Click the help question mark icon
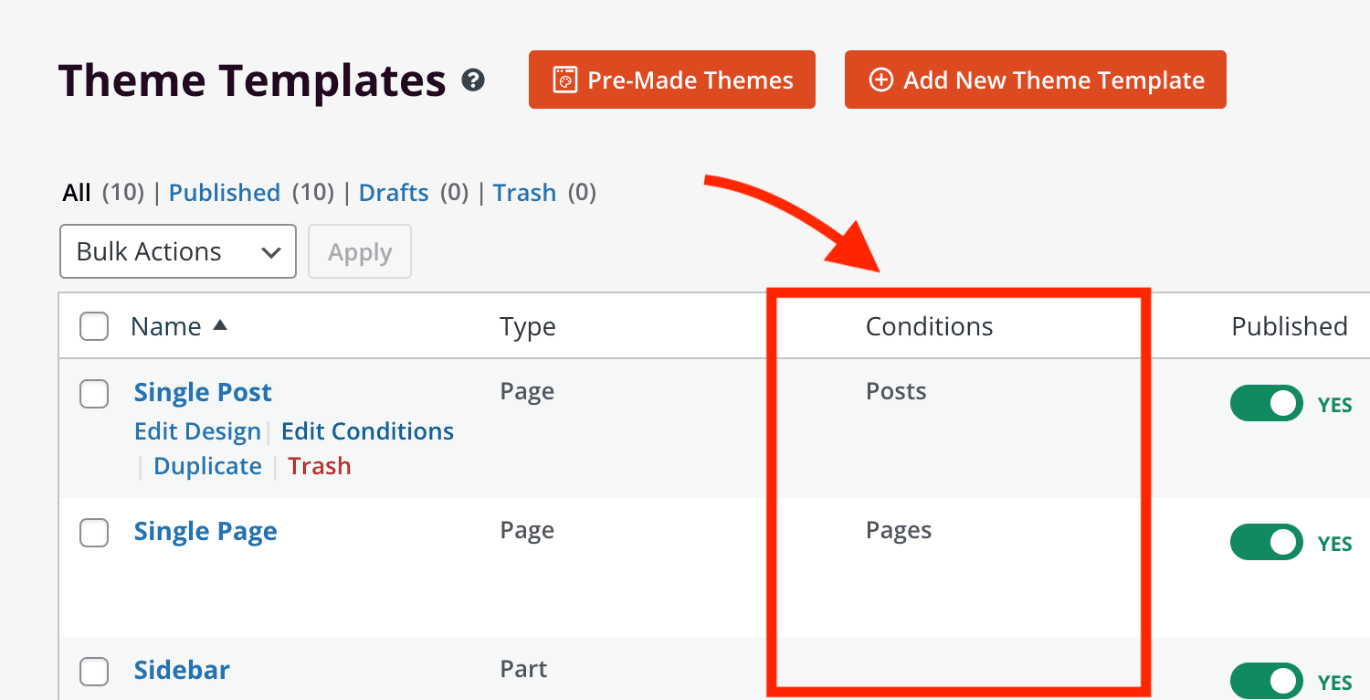Viewport: 1370px width, 700px height. [473, 81]
